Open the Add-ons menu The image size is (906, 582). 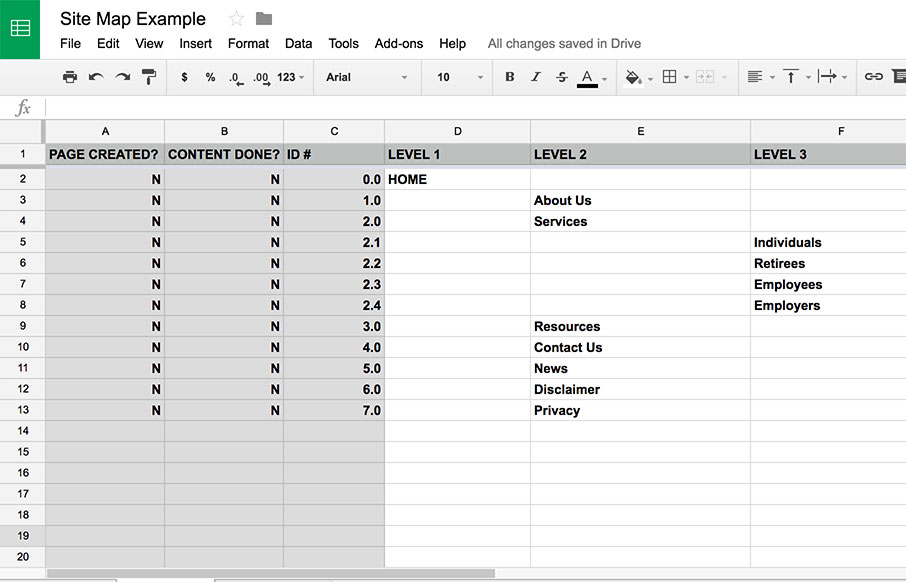click(399, 44)
